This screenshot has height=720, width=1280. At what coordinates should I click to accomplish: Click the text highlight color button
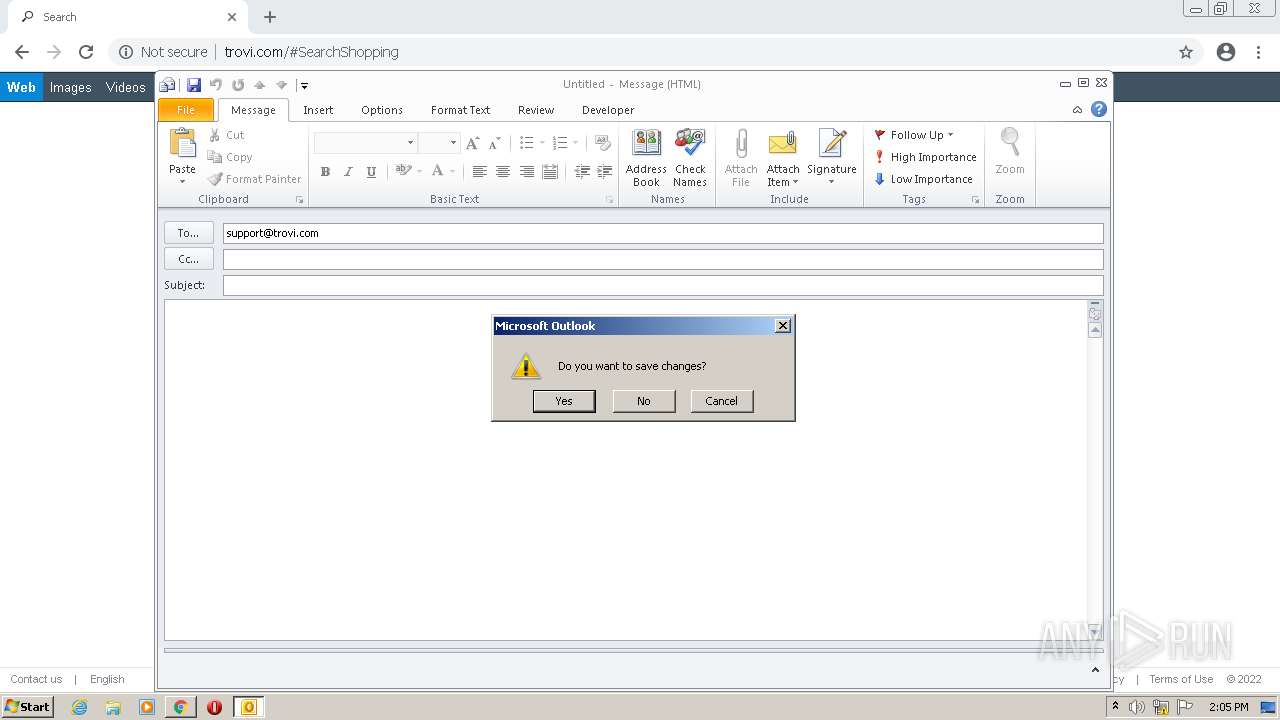click(403, 171)
